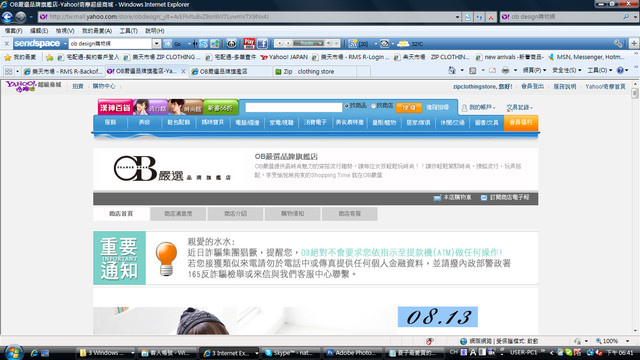The height and width of the screenshot is (360, 640).
Task: Click the MSN, Messenger, Hotmail favorites link
Action: coord(586,57)
